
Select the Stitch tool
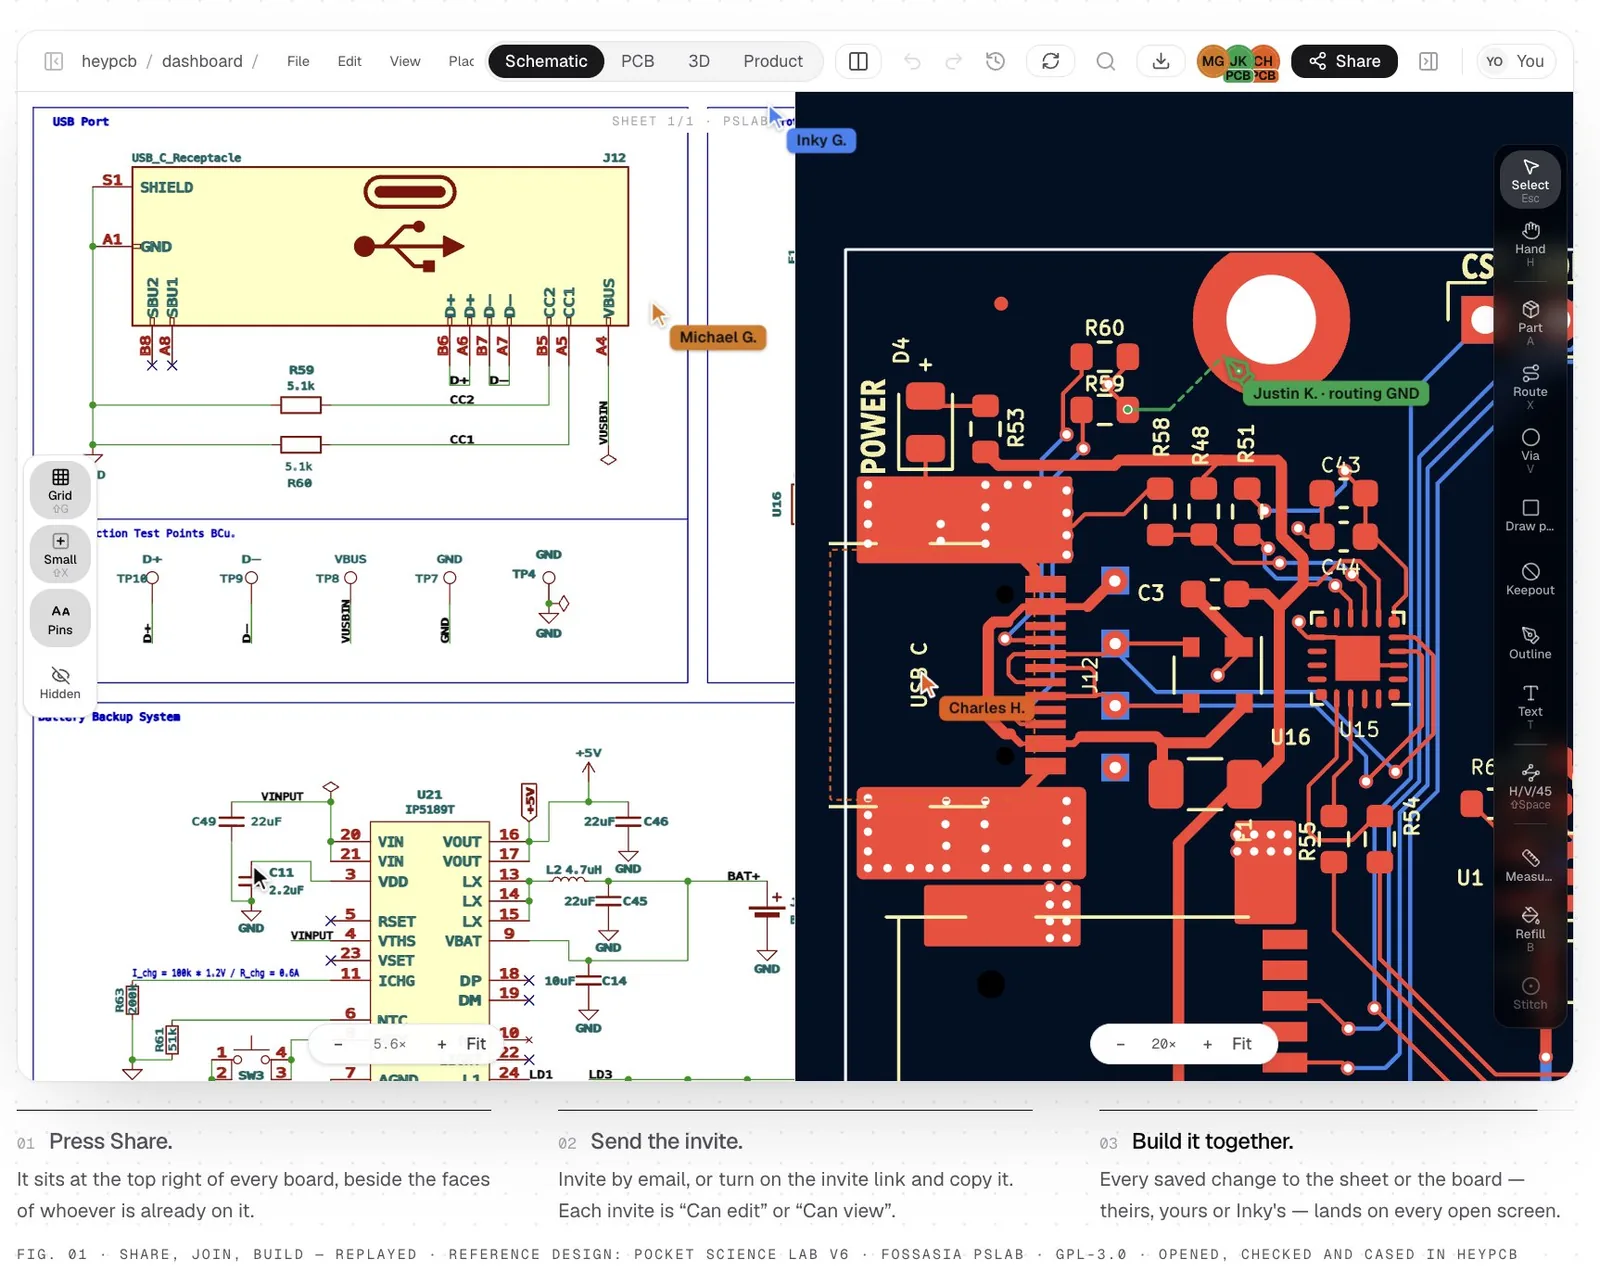click(x=1530, y=993)
